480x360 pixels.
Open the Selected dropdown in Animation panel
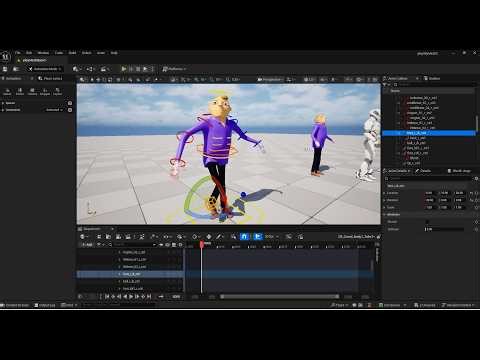coord(54,110)
